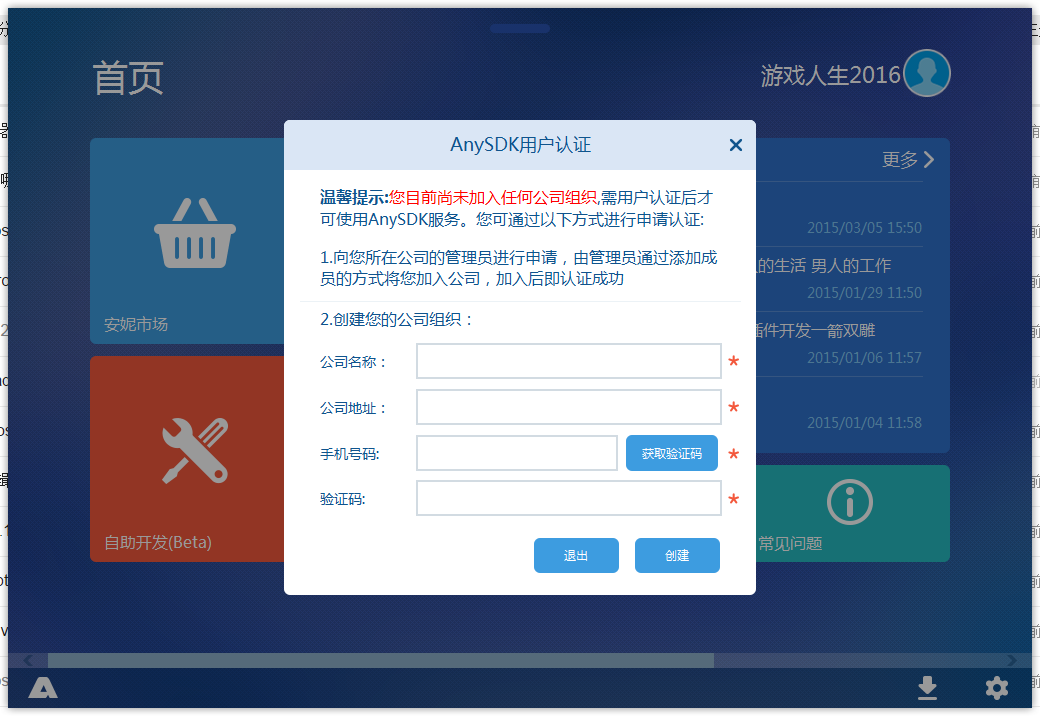Open the user avatar icon top right

click(x=925, y=73)
